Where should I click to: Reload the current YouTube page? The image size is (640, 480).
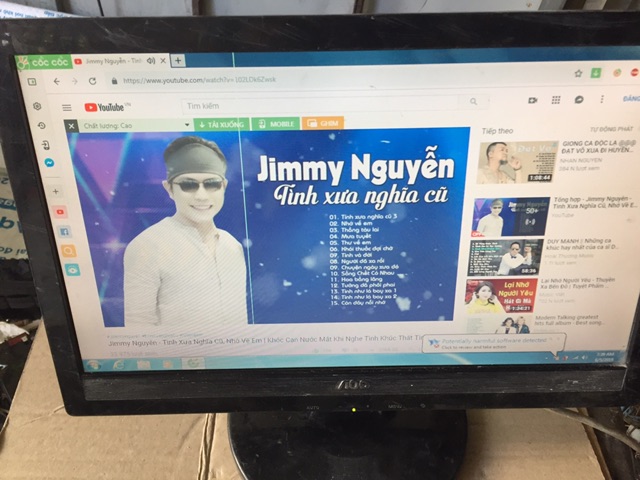tap(92, 81)
